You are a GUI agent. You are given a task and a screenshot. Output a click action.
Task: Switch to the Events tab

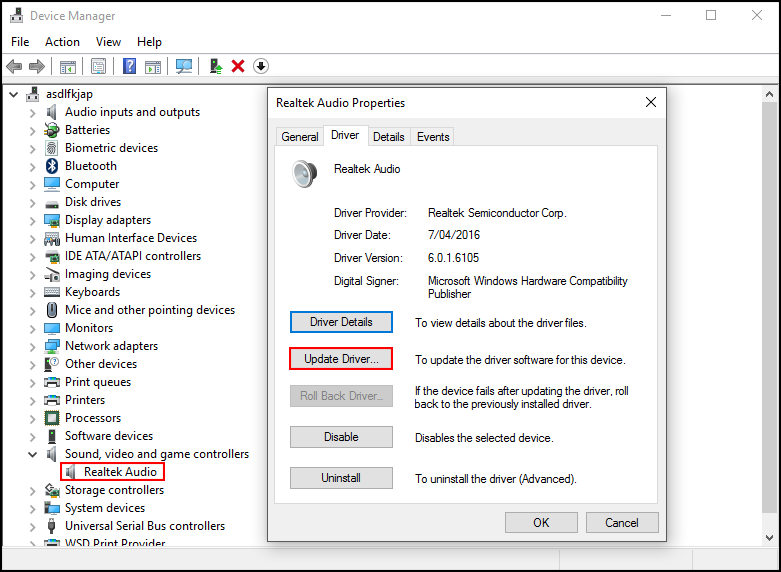click(x=433, y=137)
